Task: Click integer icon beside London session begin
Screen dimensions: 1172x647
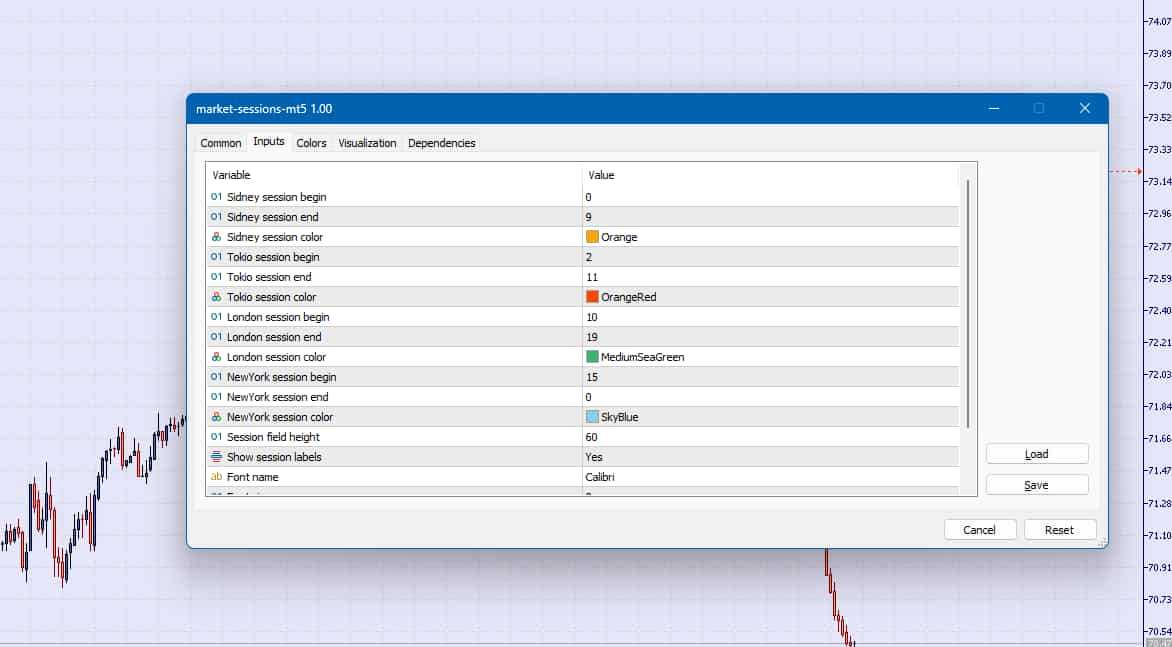Action: coord(217,317)
